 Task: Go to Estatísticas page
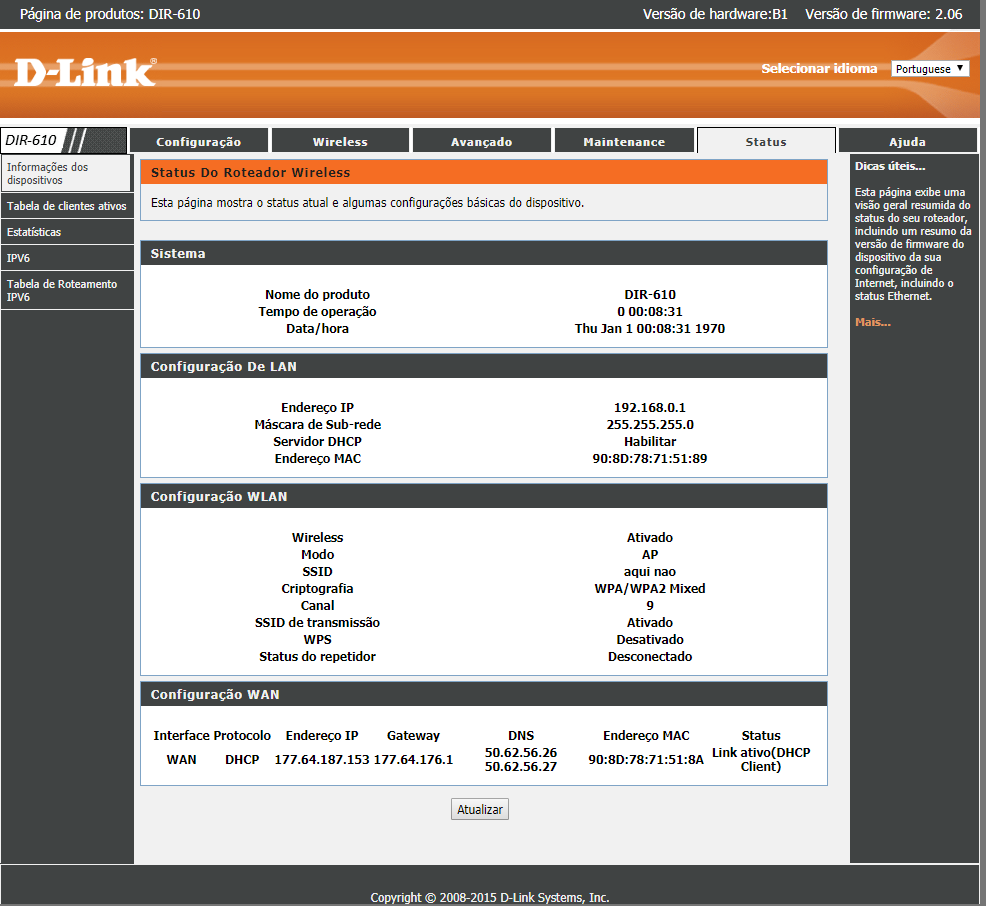click(x=67, y=232)
